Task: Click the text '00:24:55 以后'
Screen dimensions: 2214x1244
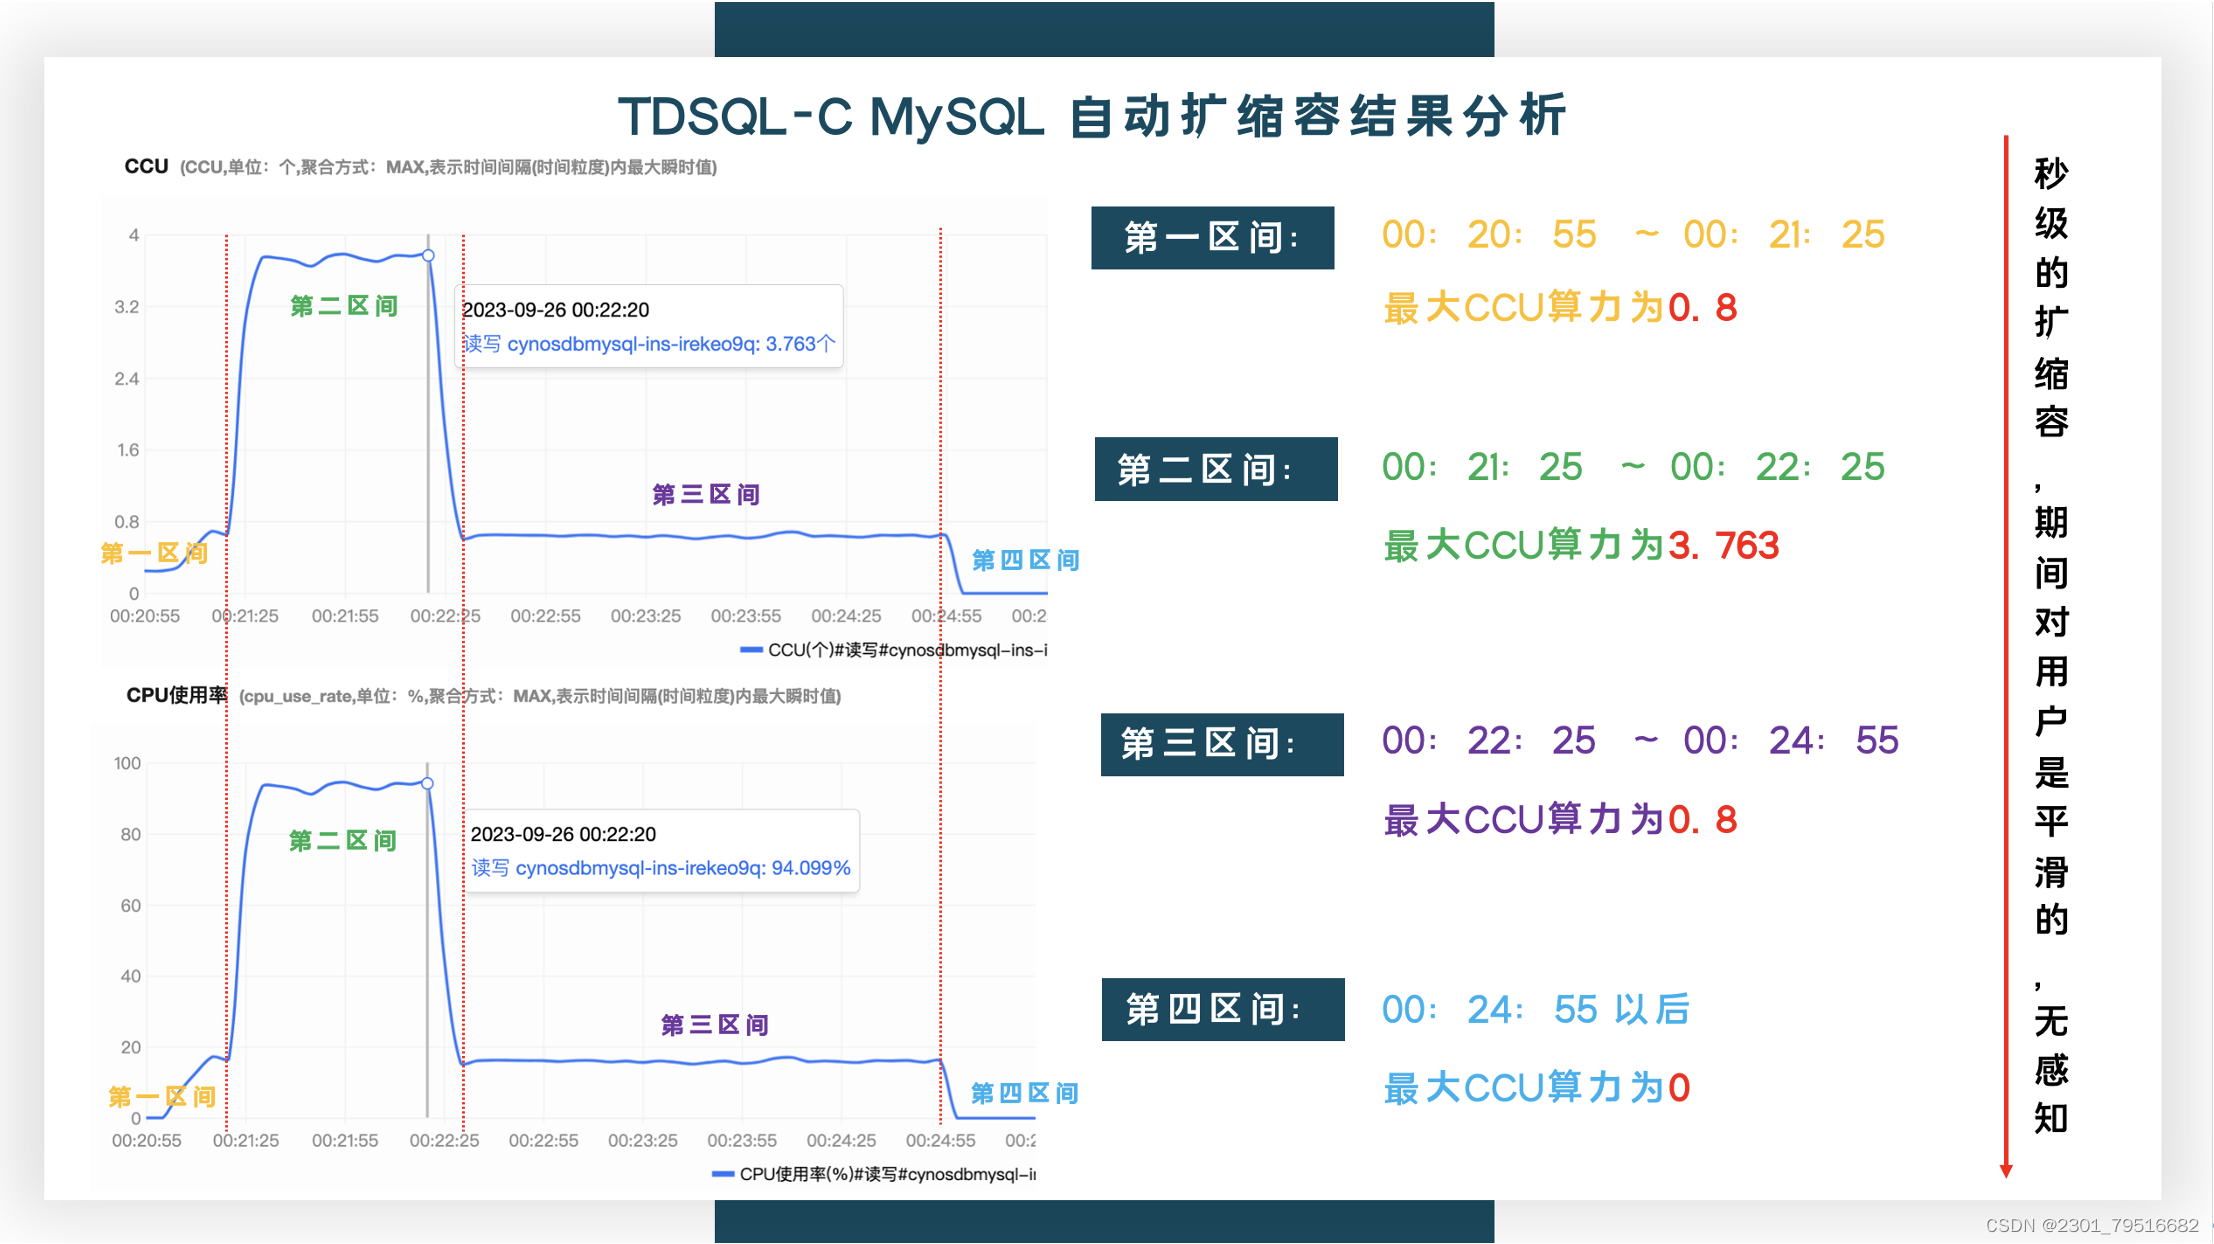Action: 1535,1010
